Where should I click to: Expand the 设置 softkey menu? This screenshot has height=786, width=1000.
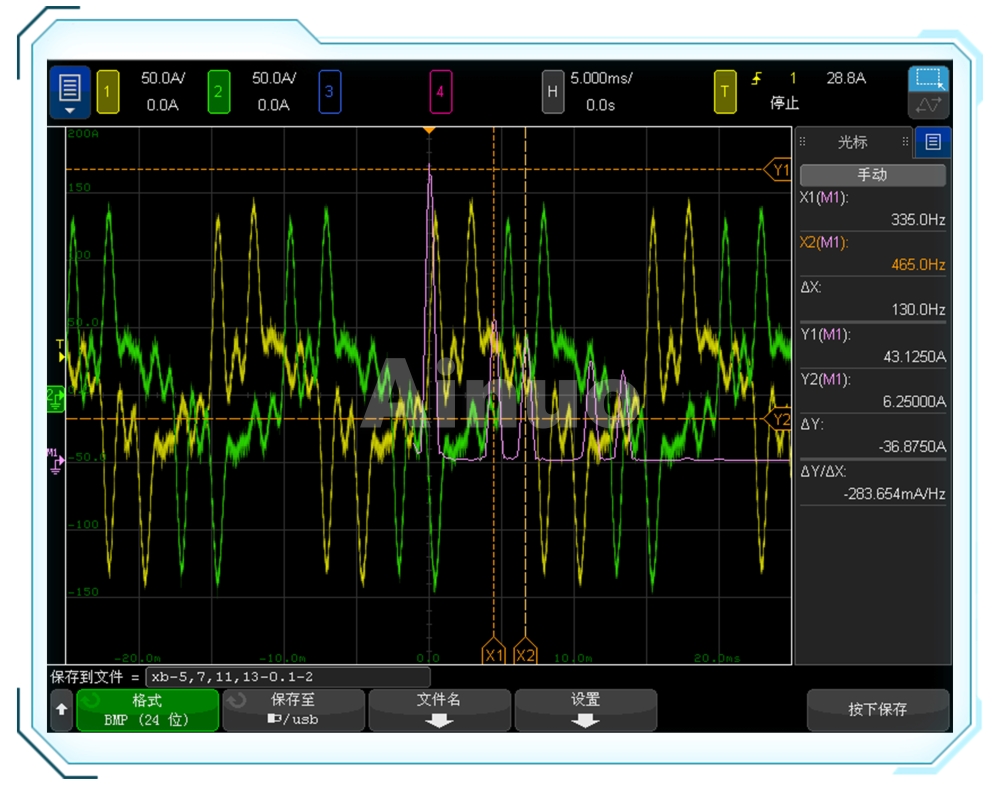point(585,710)
